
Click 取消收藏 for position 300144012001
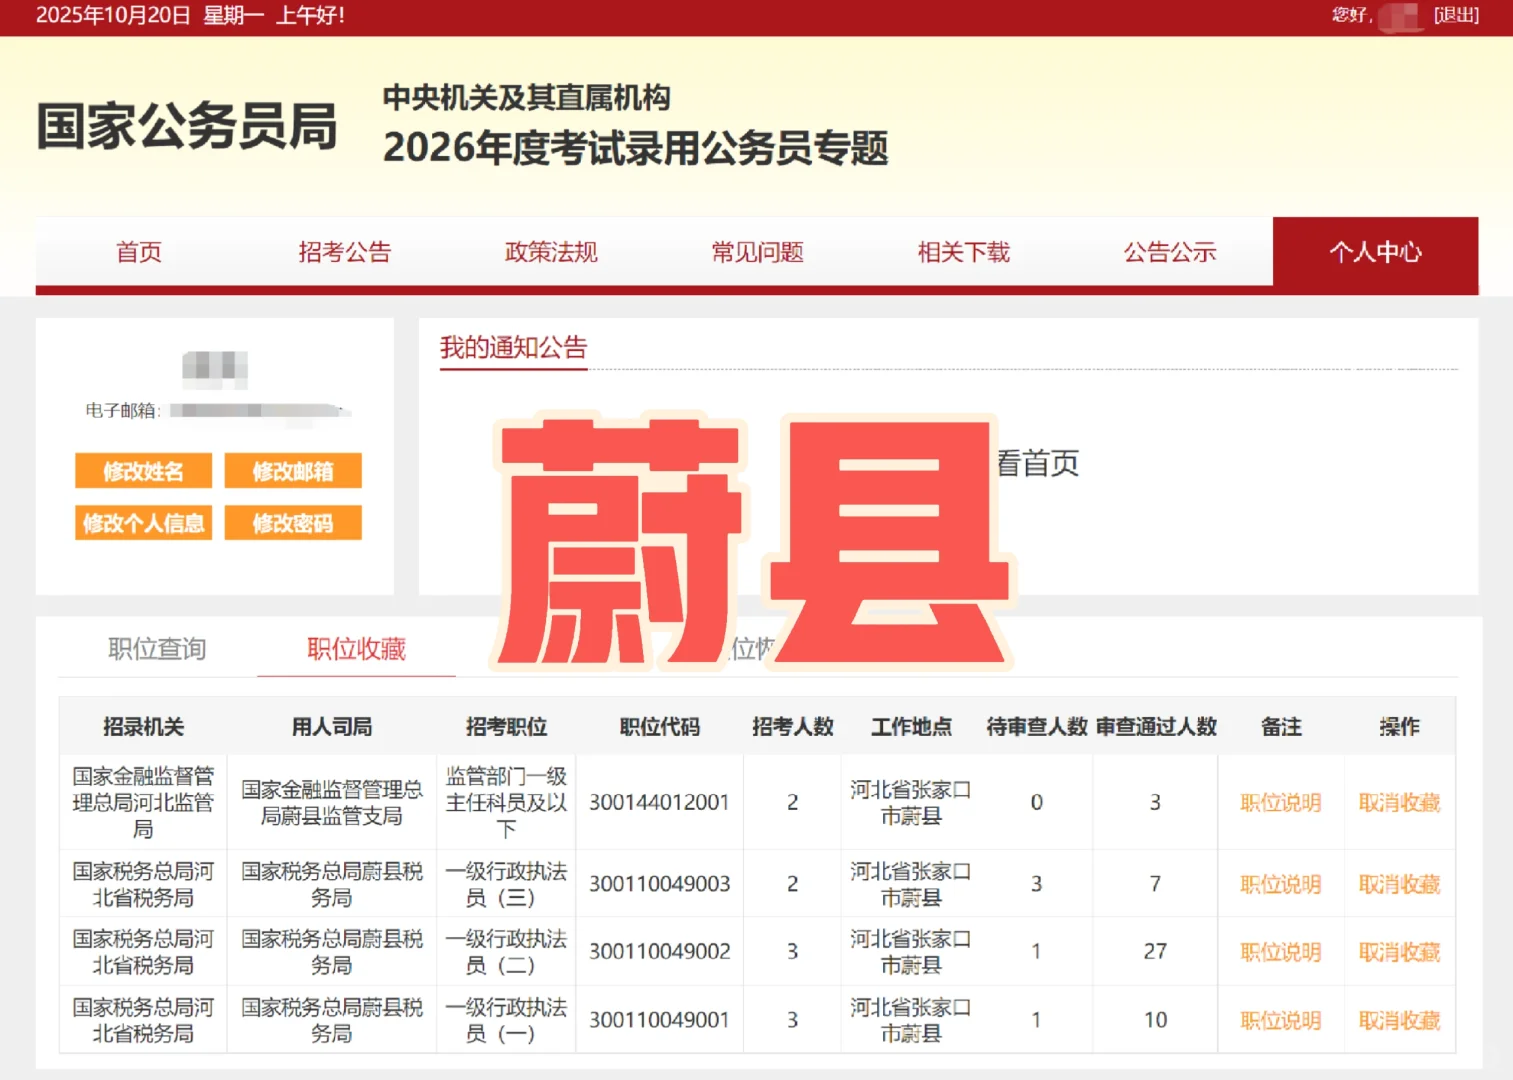click(1399, 803)
